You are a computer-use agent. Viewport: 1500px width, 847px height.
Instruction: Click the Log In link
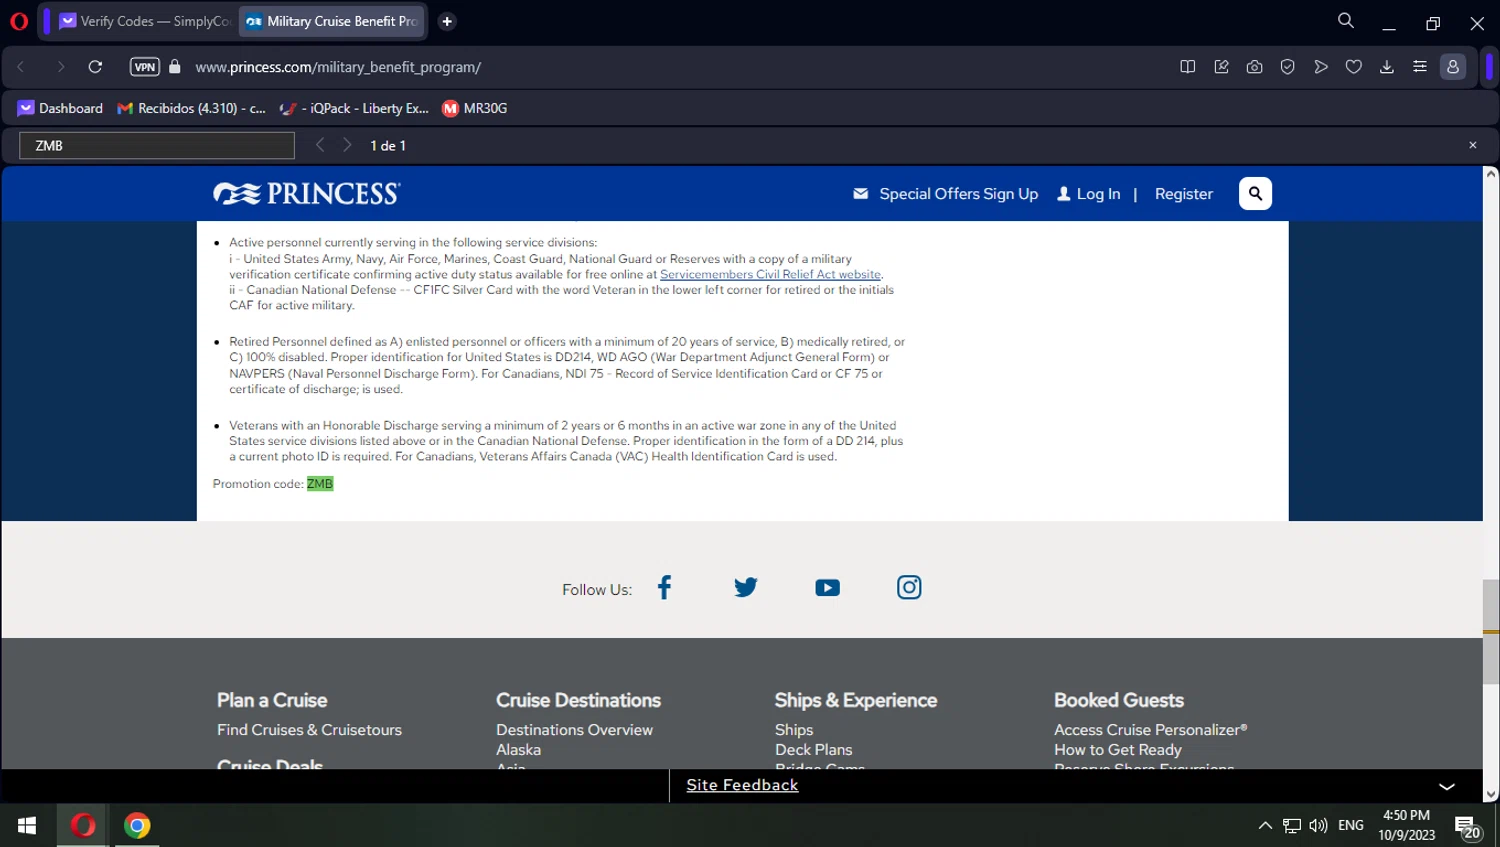(1089, 194)
